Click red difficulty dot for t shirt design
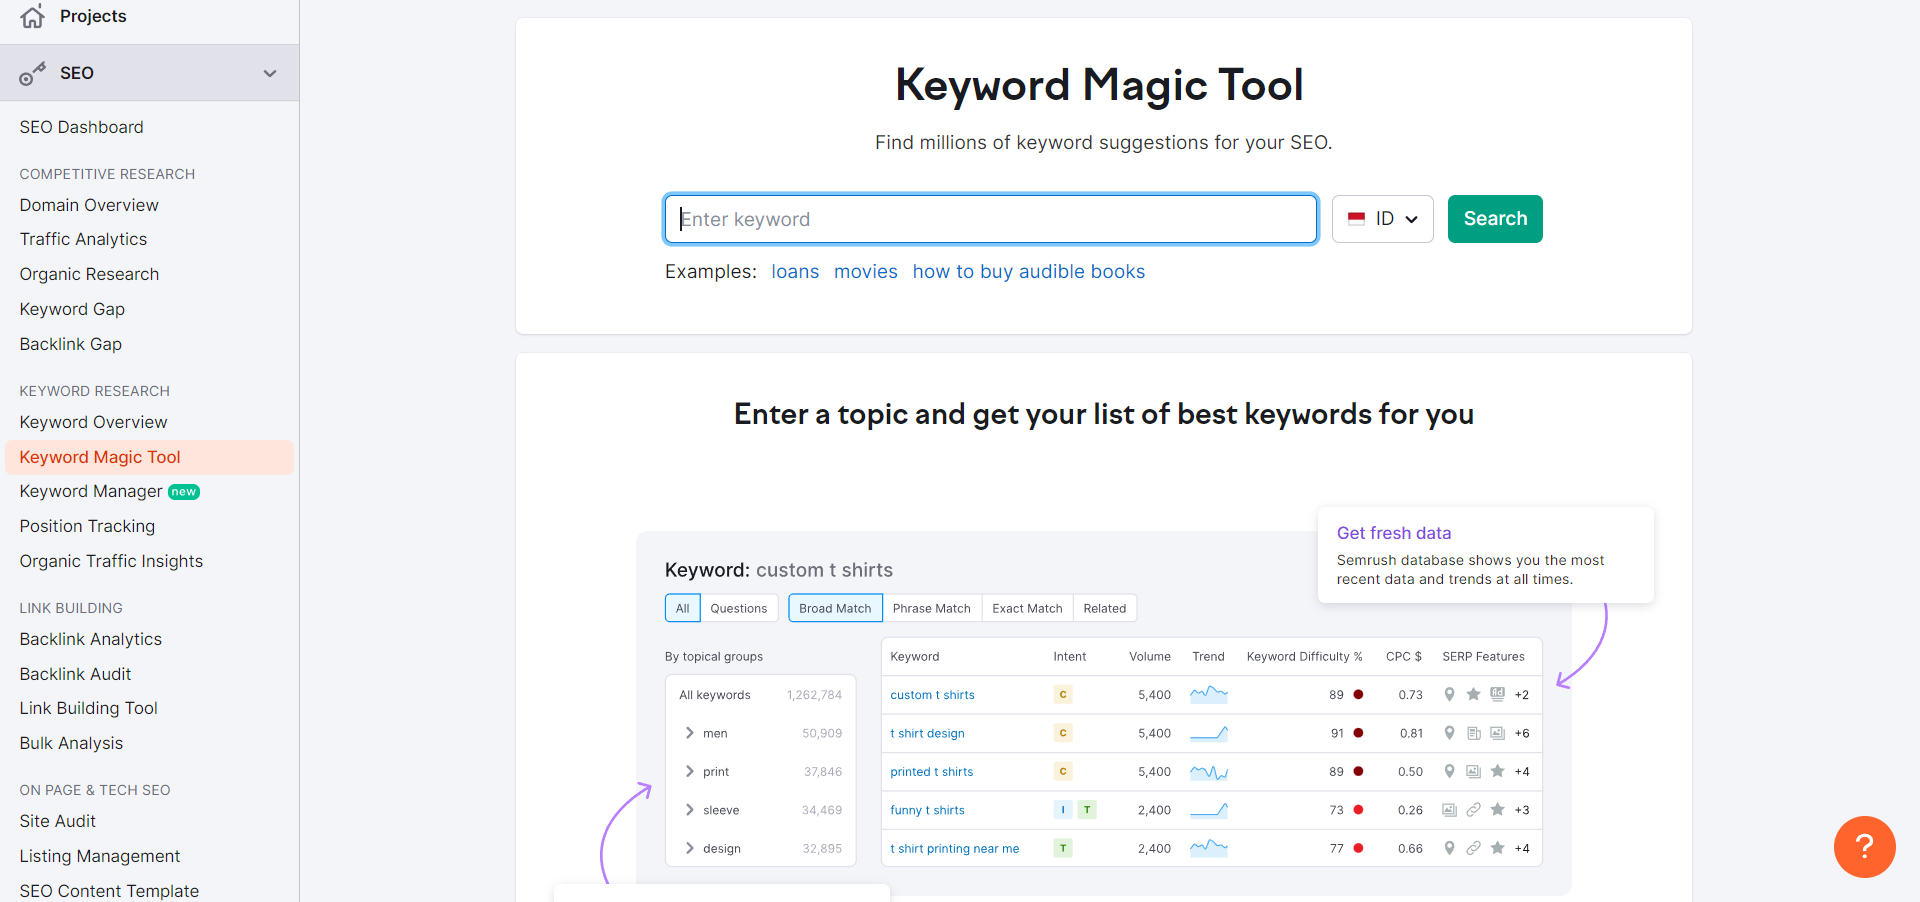 (1358, 733)
